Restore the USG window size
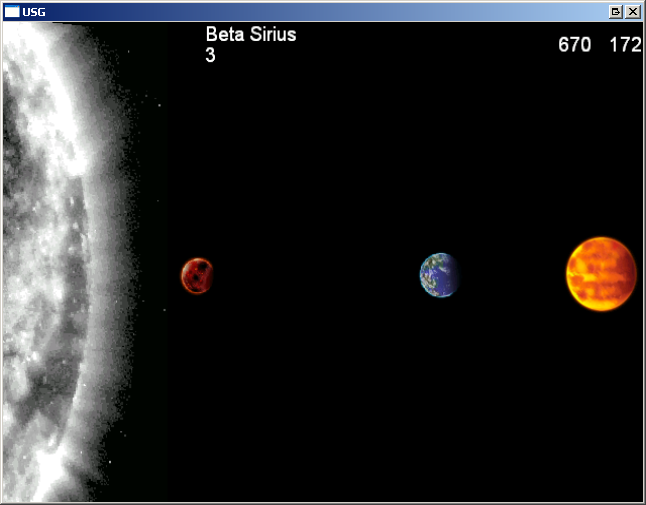The image size is (646, 505). pyautogui.click(x=615, y=12)
